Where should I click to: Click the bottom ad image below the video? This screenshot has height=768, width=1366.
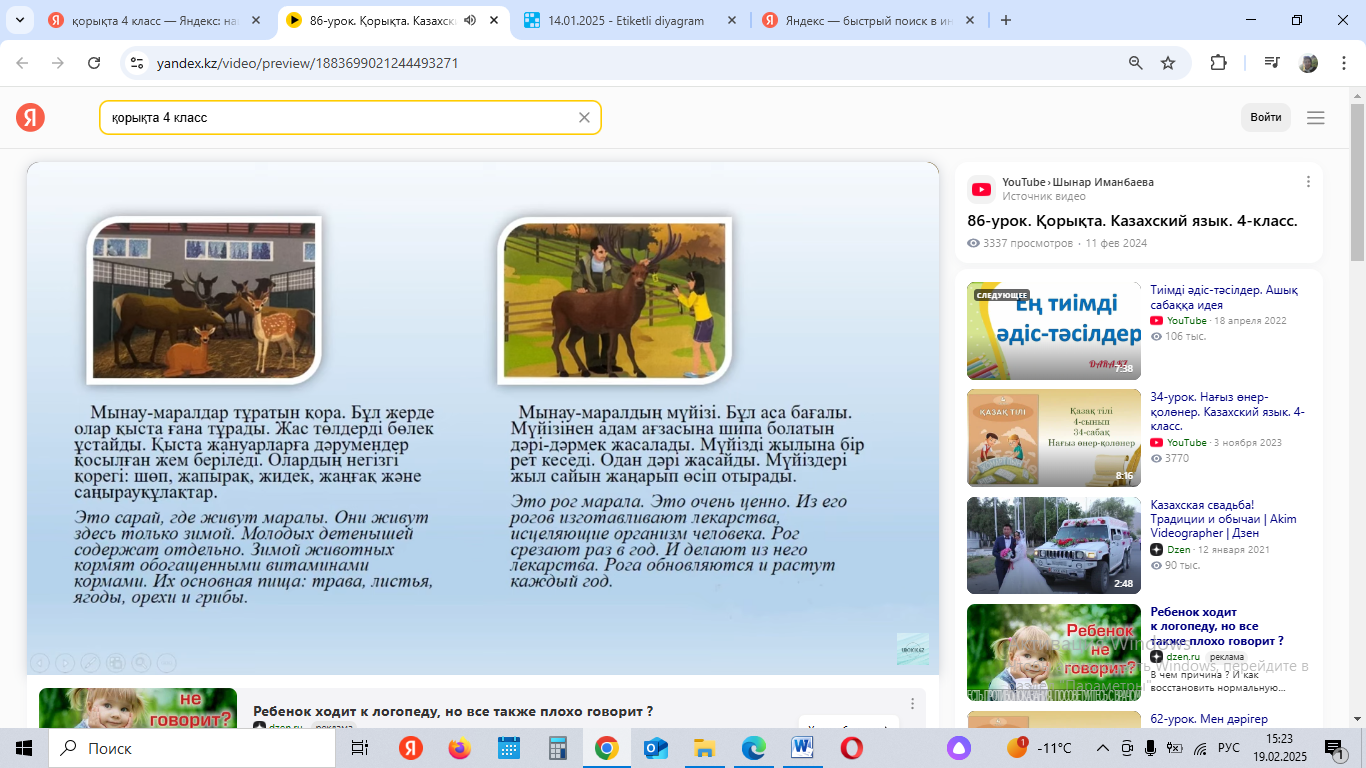(x=138, y=708)
